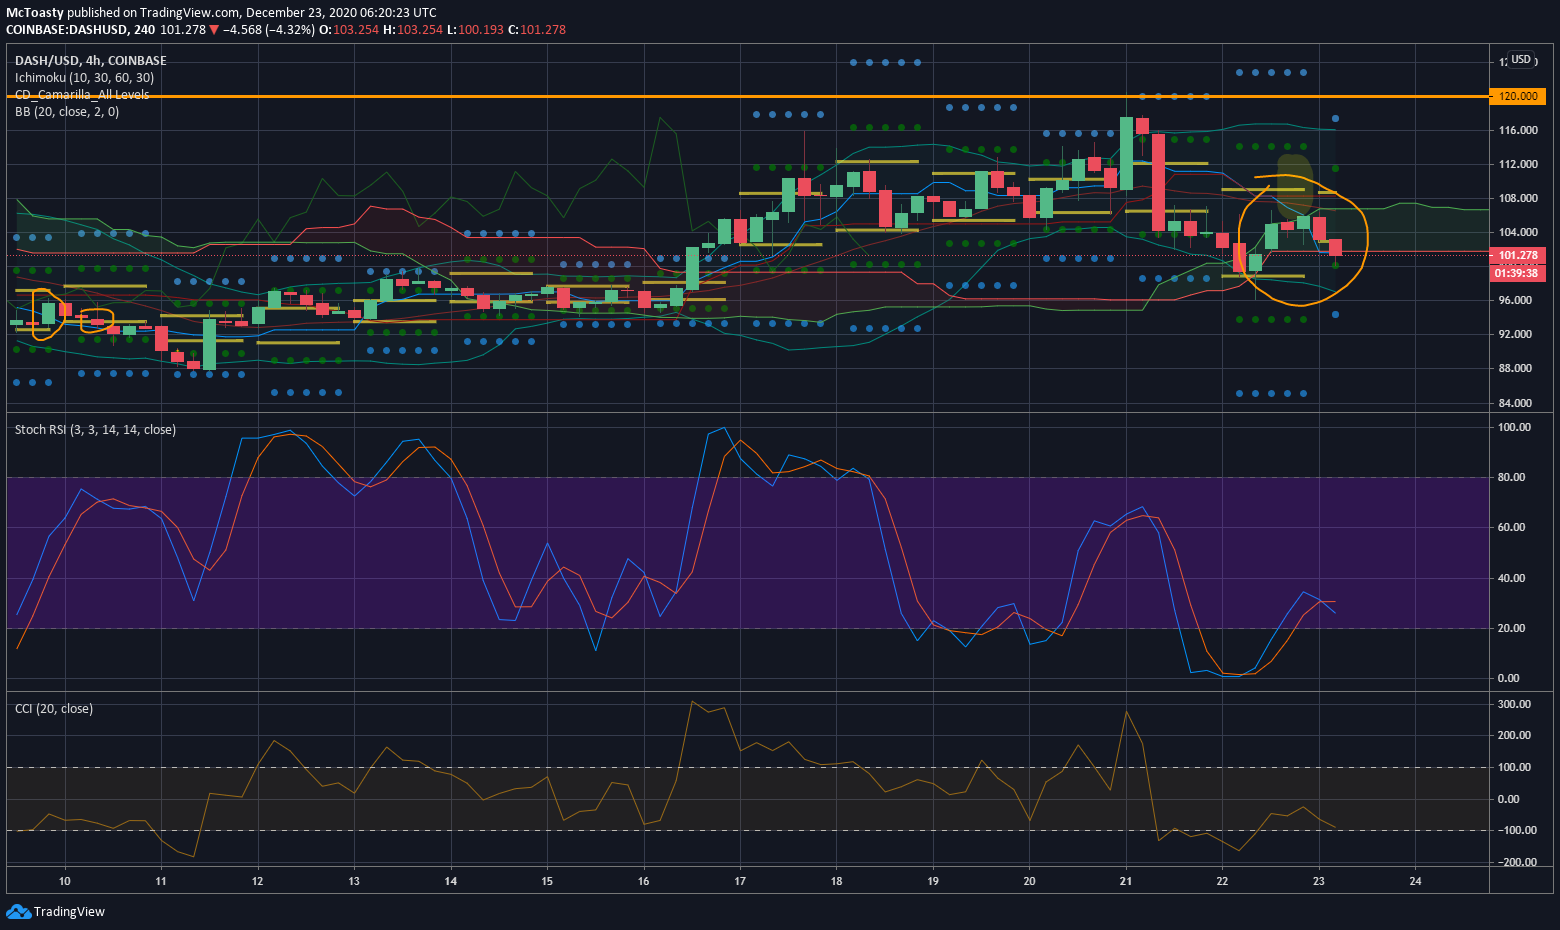1560x930 pixels.
Task: Click the December 23, 2020 publish timestamp
Action: 340,13
